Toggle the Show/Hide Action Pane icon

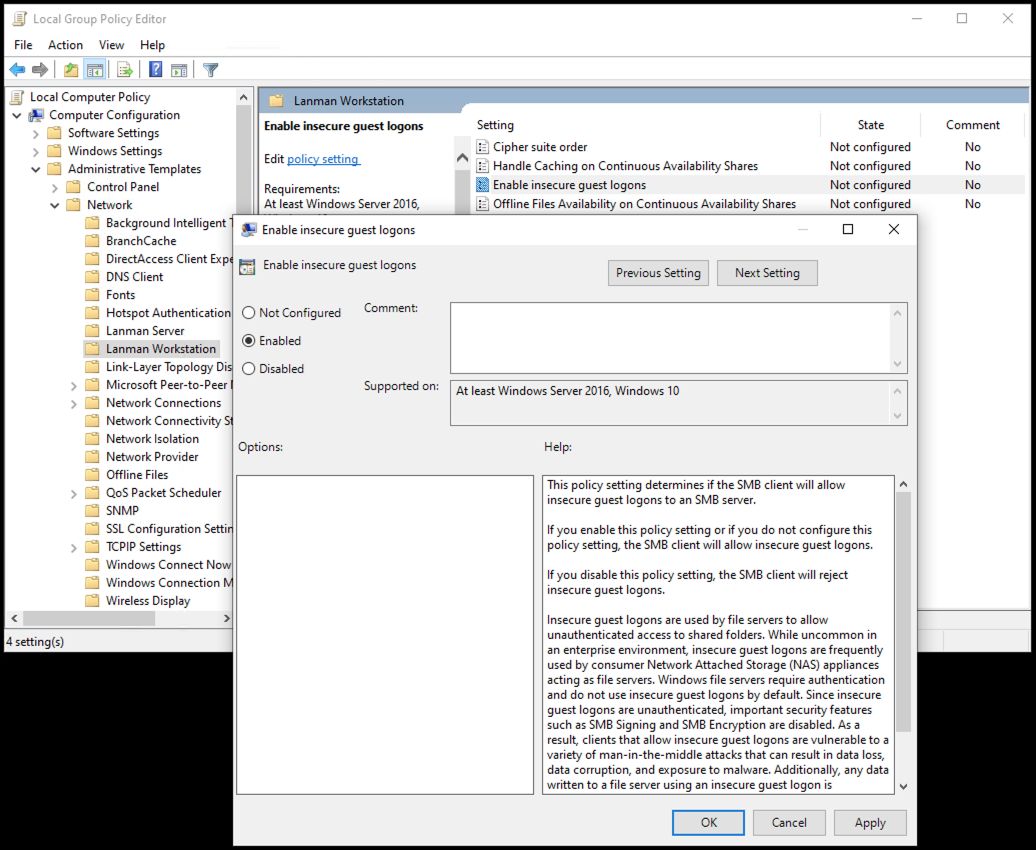pos(179,69)
